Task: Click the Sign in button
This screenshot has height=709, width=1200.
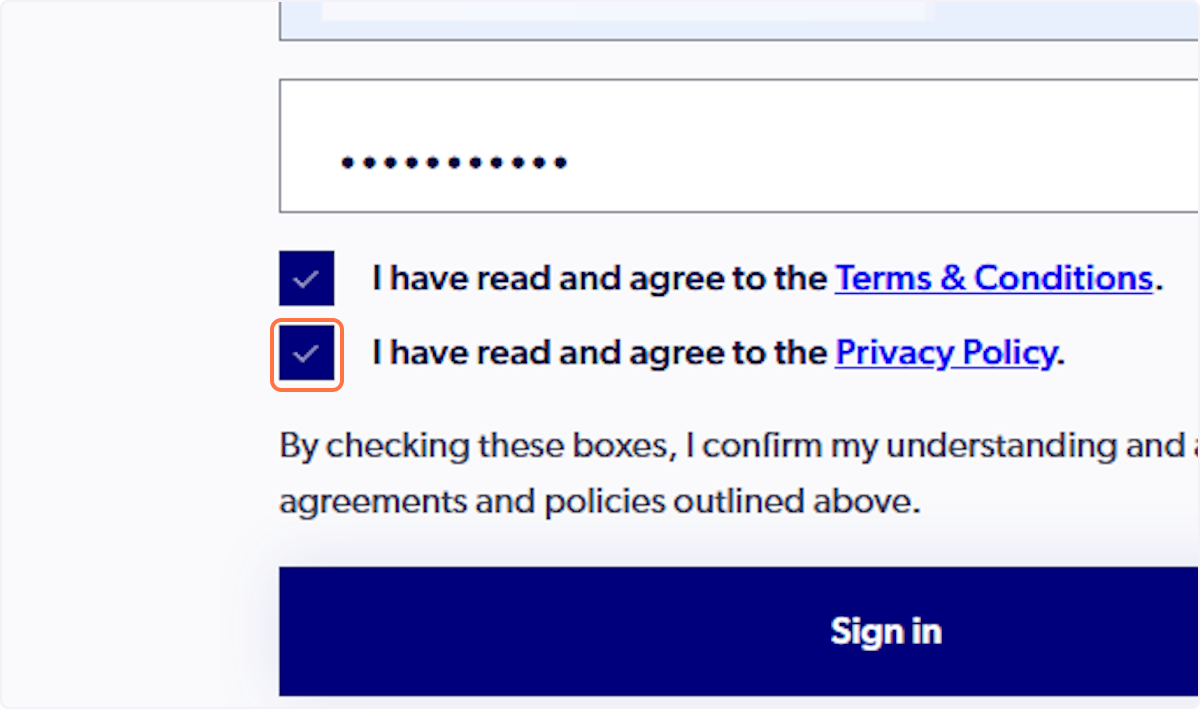Action: click(x=886, y=631)
